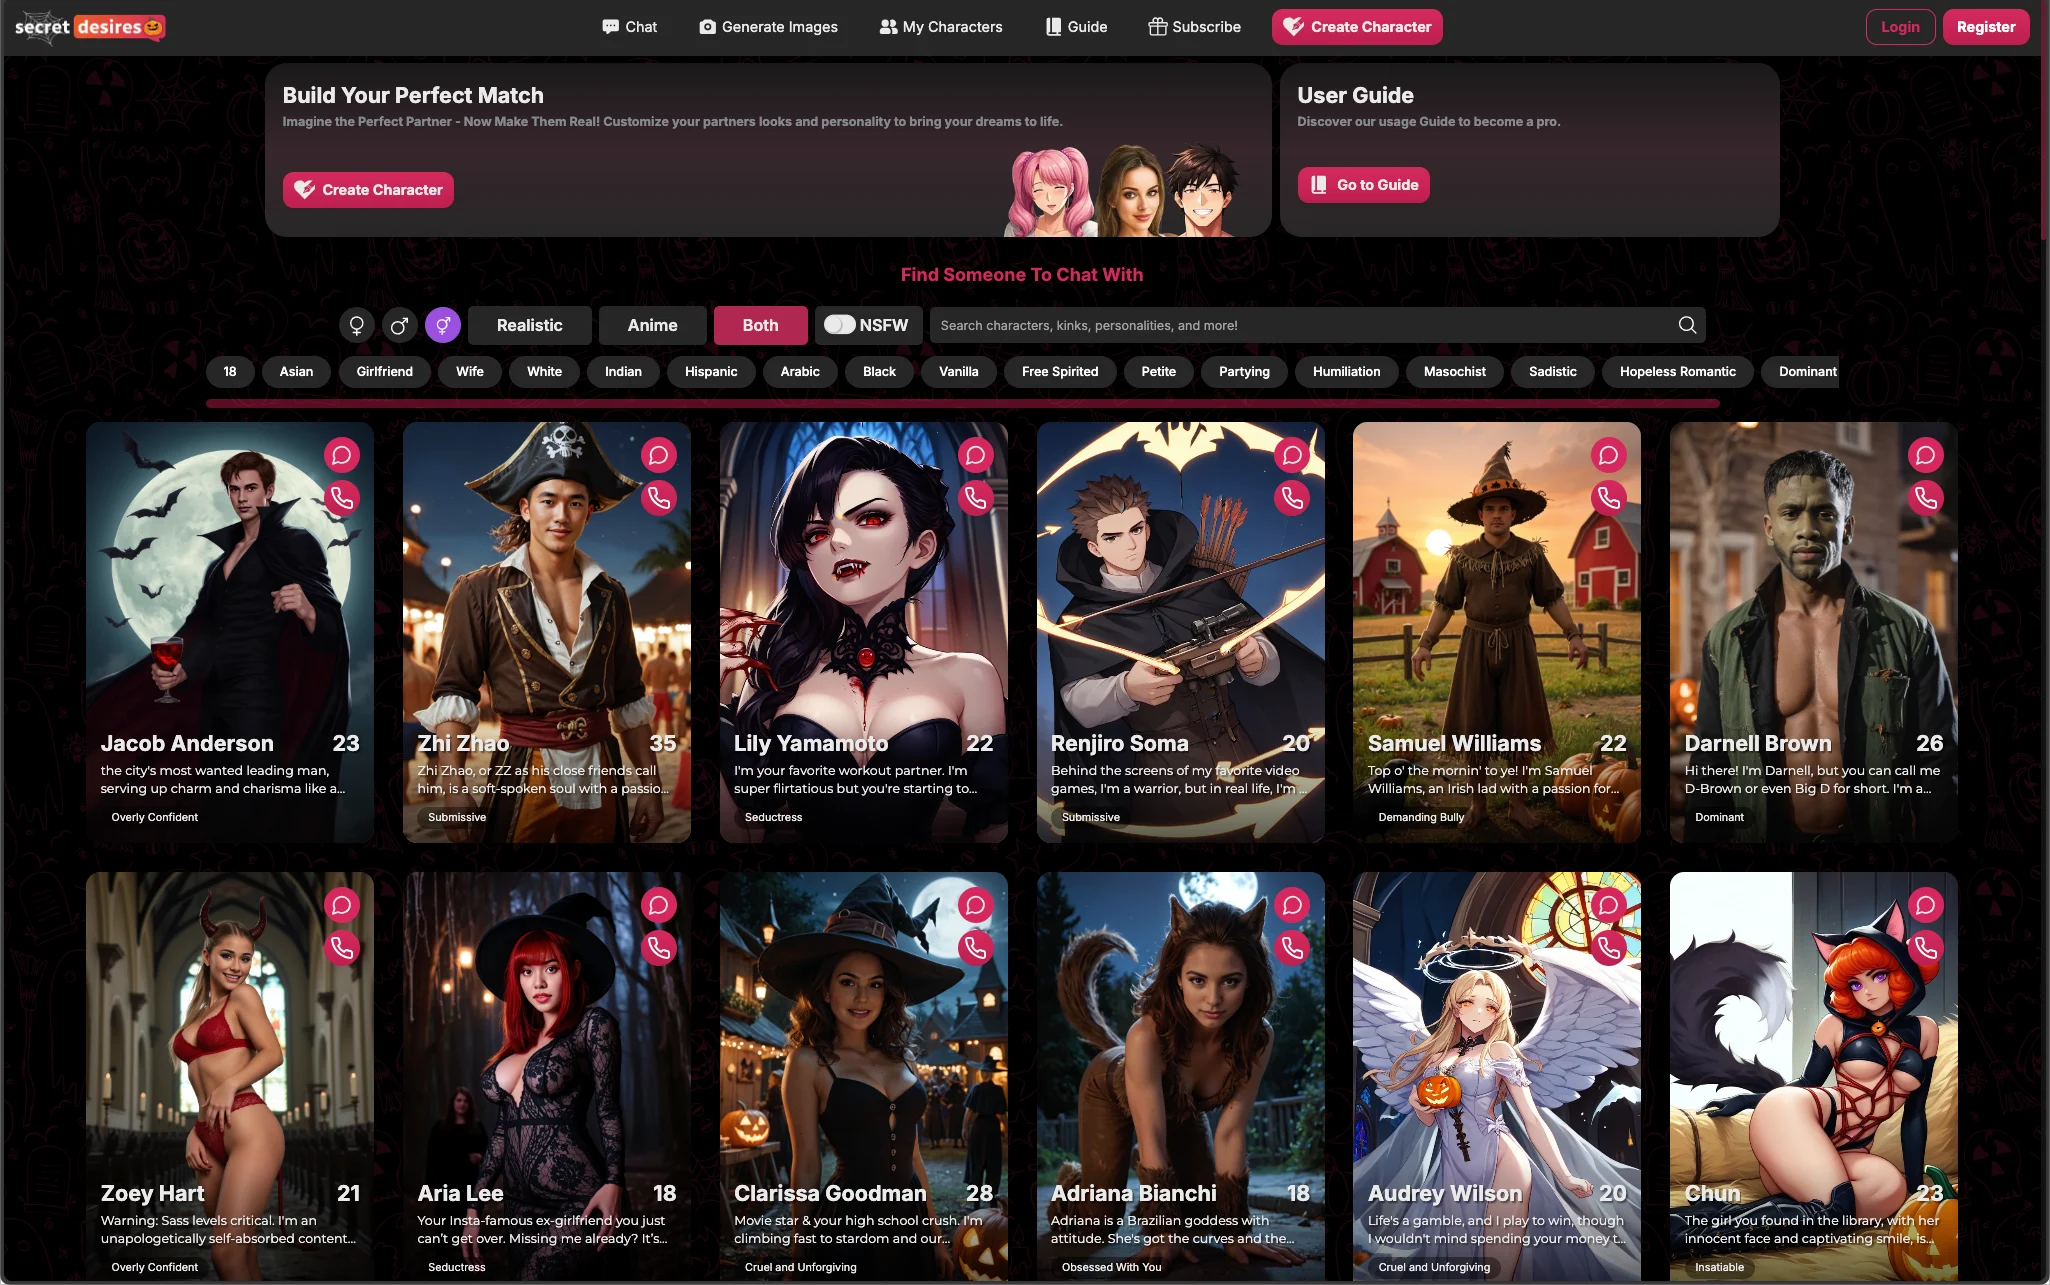Switch to the Anime tab

(652, 324)
